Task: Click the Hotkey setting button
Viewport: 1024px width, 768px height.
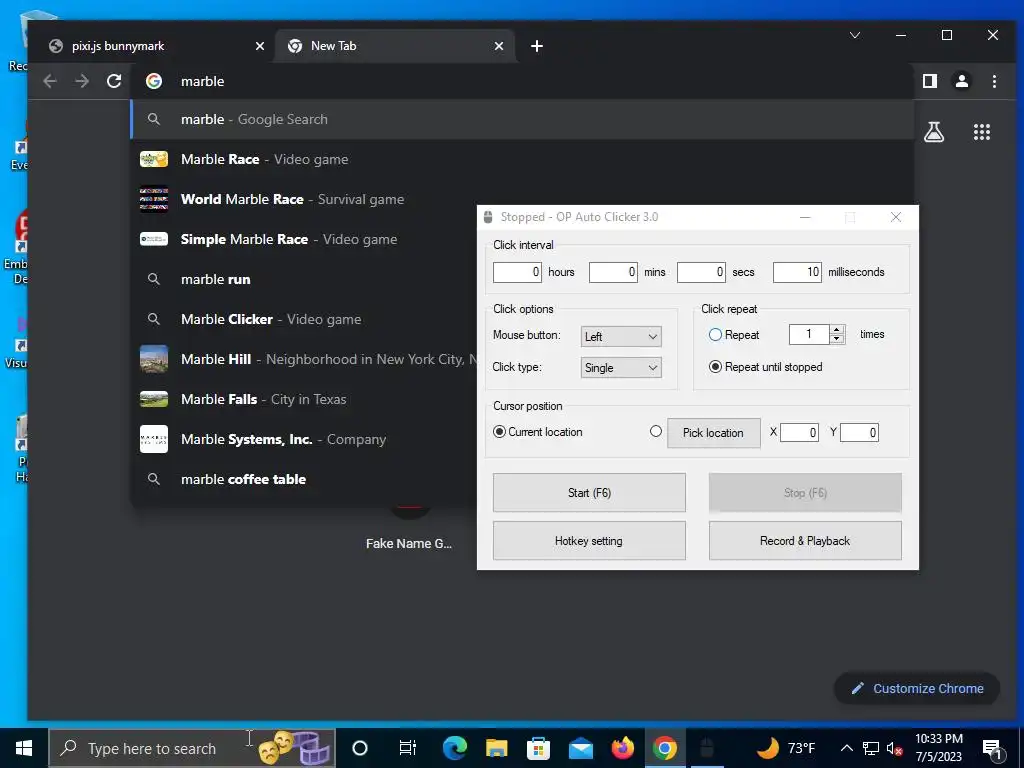Action: pyautogui.click(x=589, y=541)
